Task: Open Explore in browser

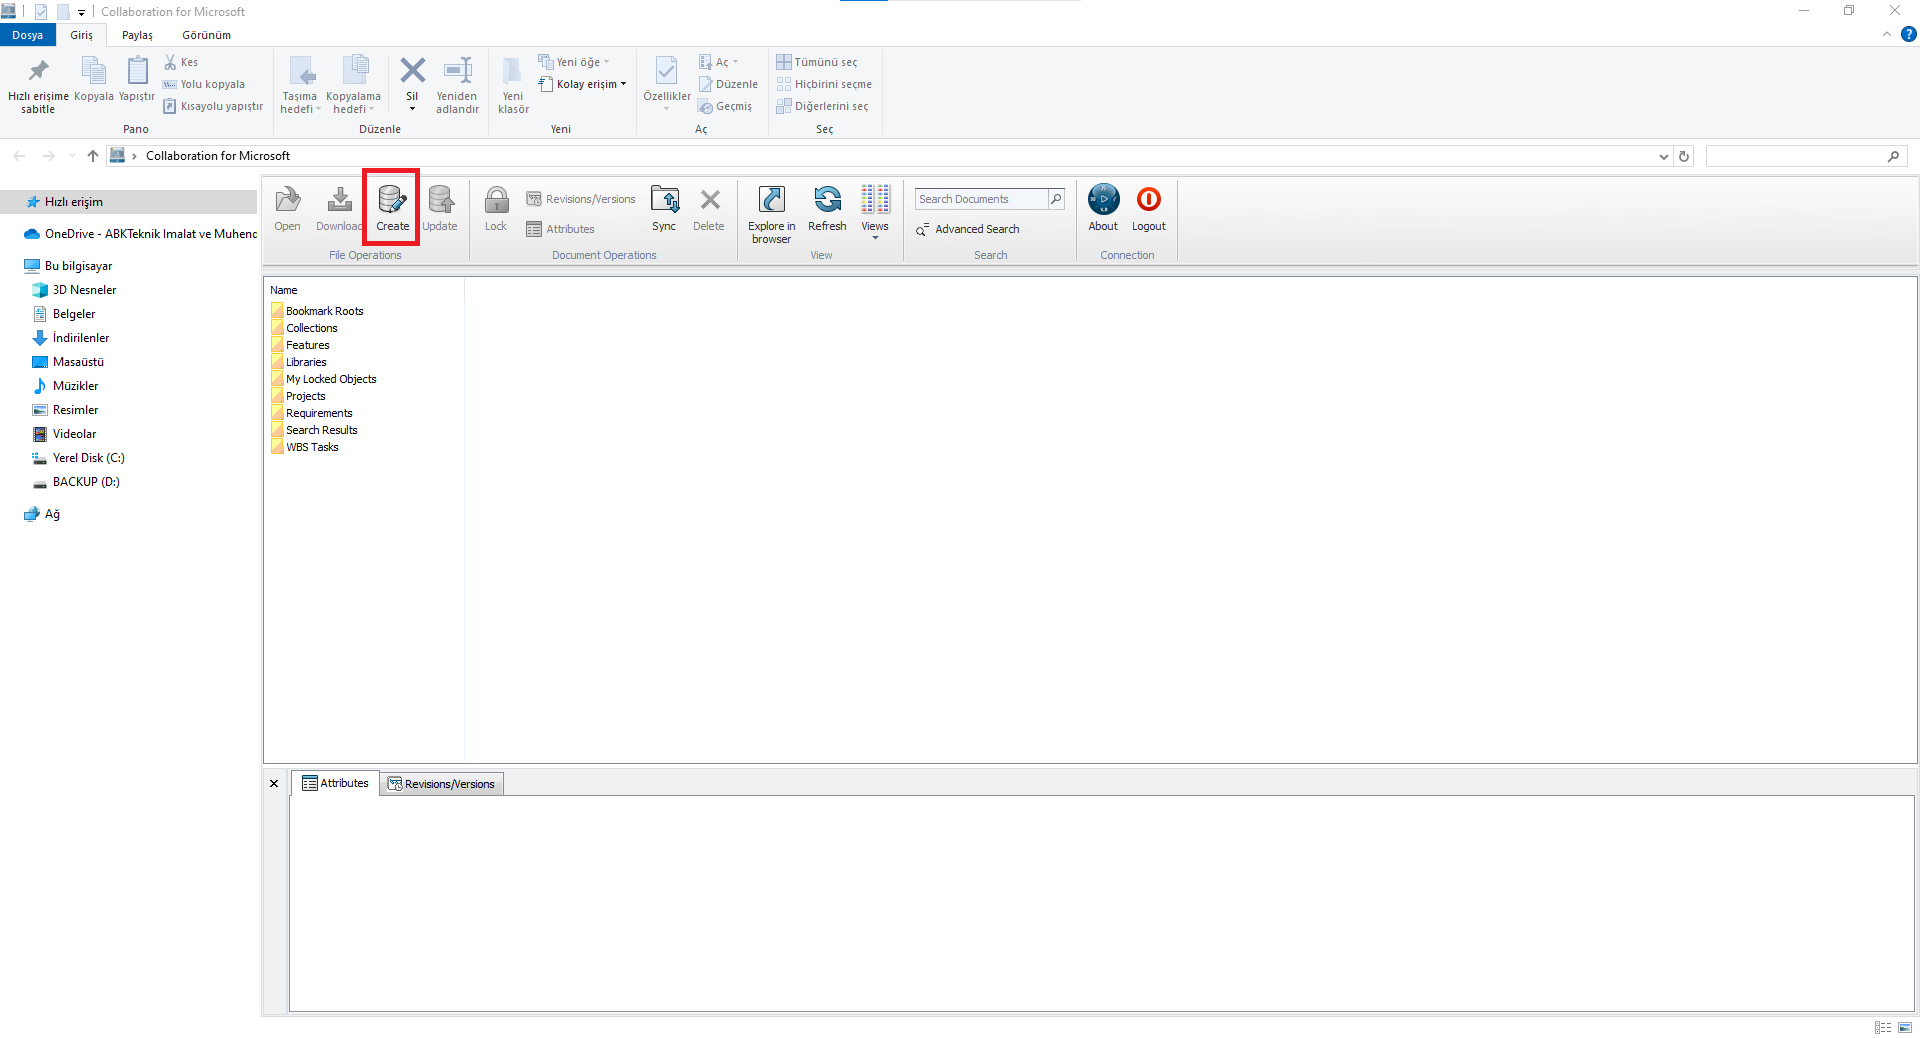Action: click(x=771, y=212)
